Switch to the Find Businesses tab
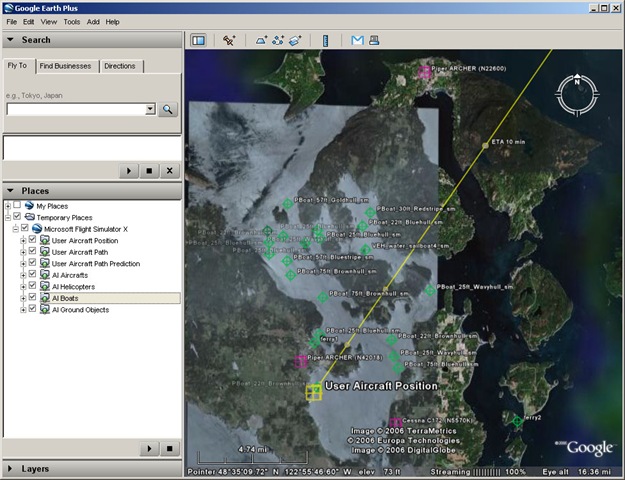 pos(65,66)
